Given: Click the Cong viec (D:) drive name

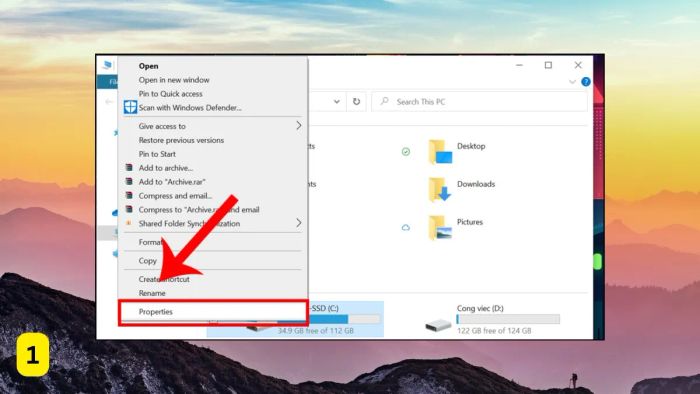Looking at the screenshot, I should (480, 308).
